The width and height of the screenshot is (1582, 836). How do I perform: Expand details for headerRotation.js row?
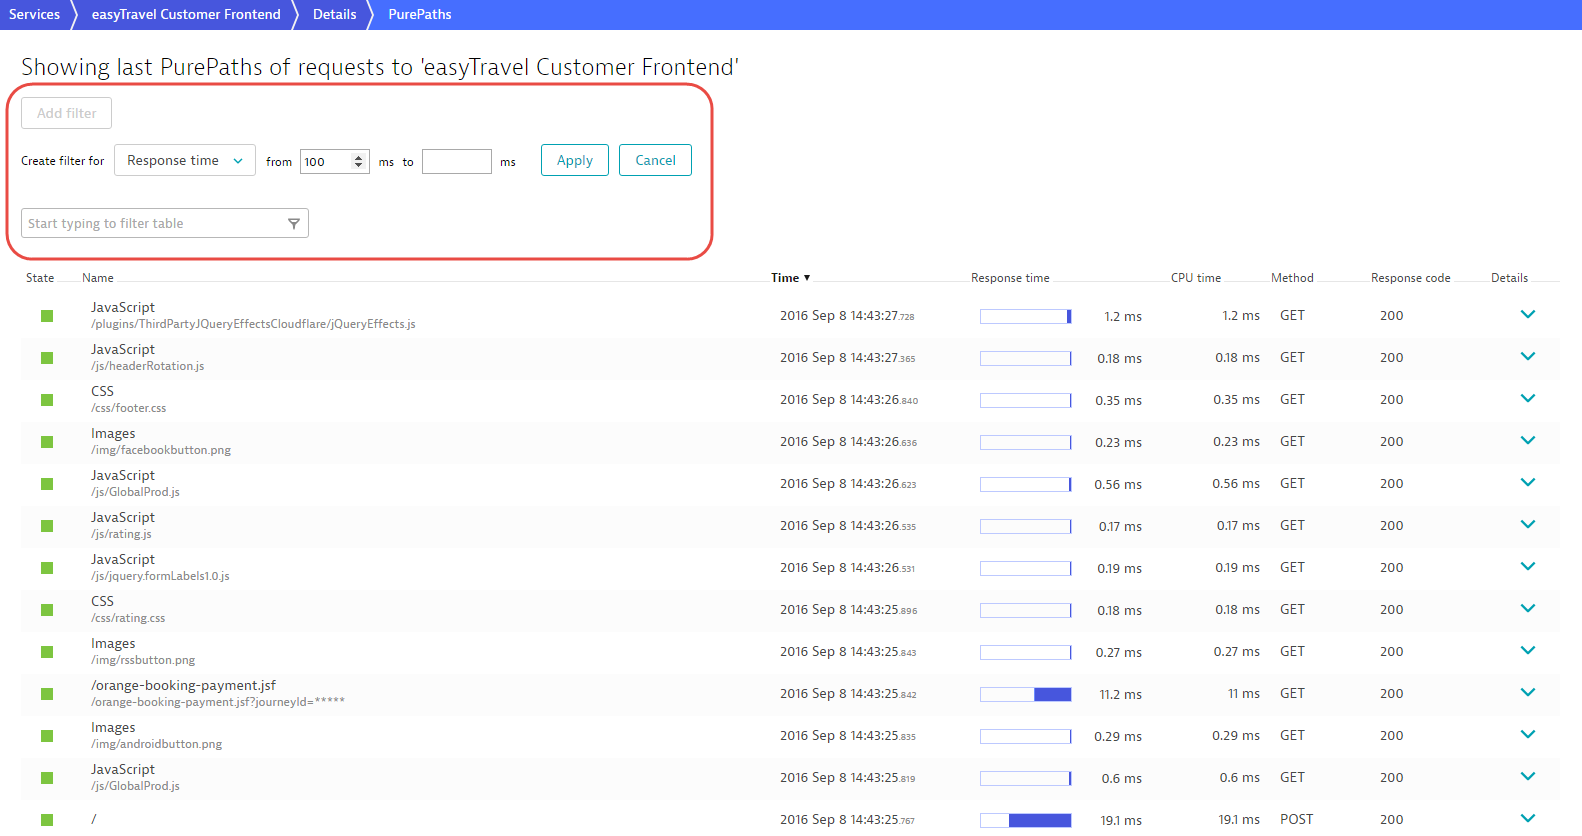click(x=1528, y=356)
